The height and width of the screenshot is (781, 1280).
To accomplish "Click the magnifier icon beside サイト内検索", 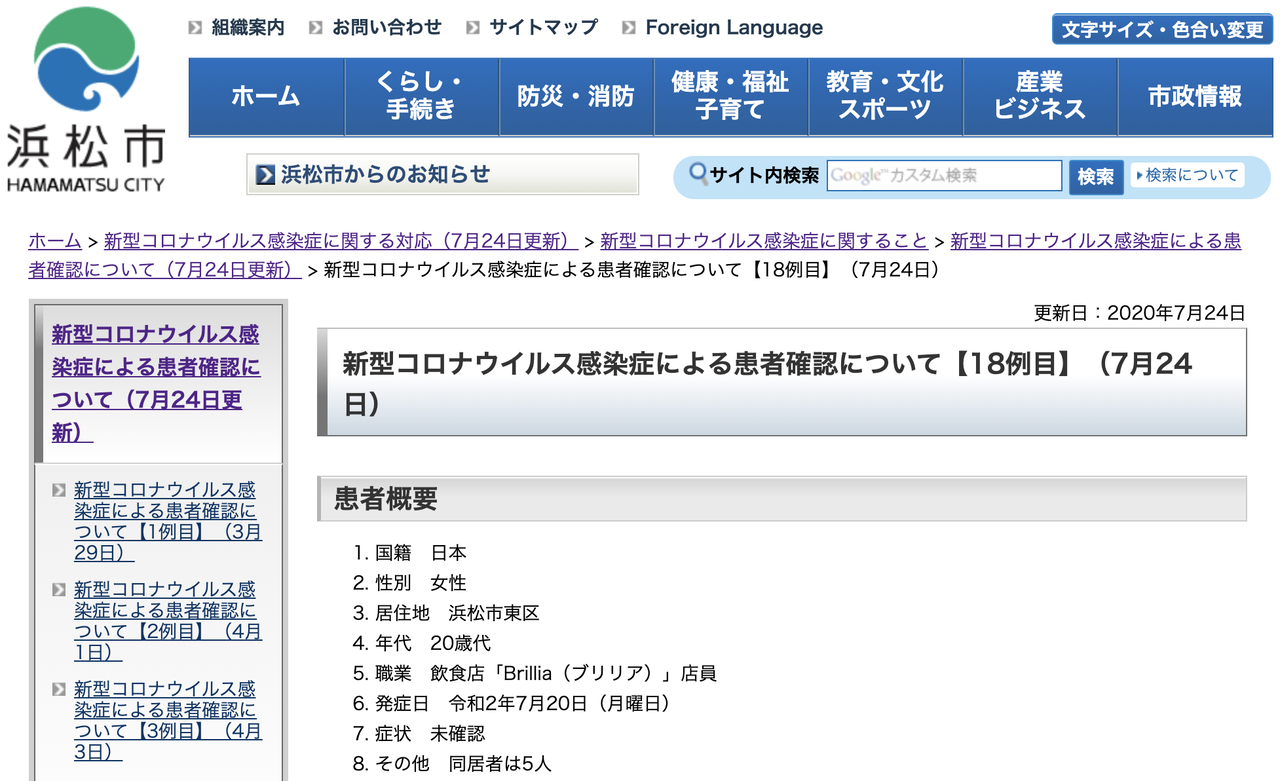I will (699, 174).
